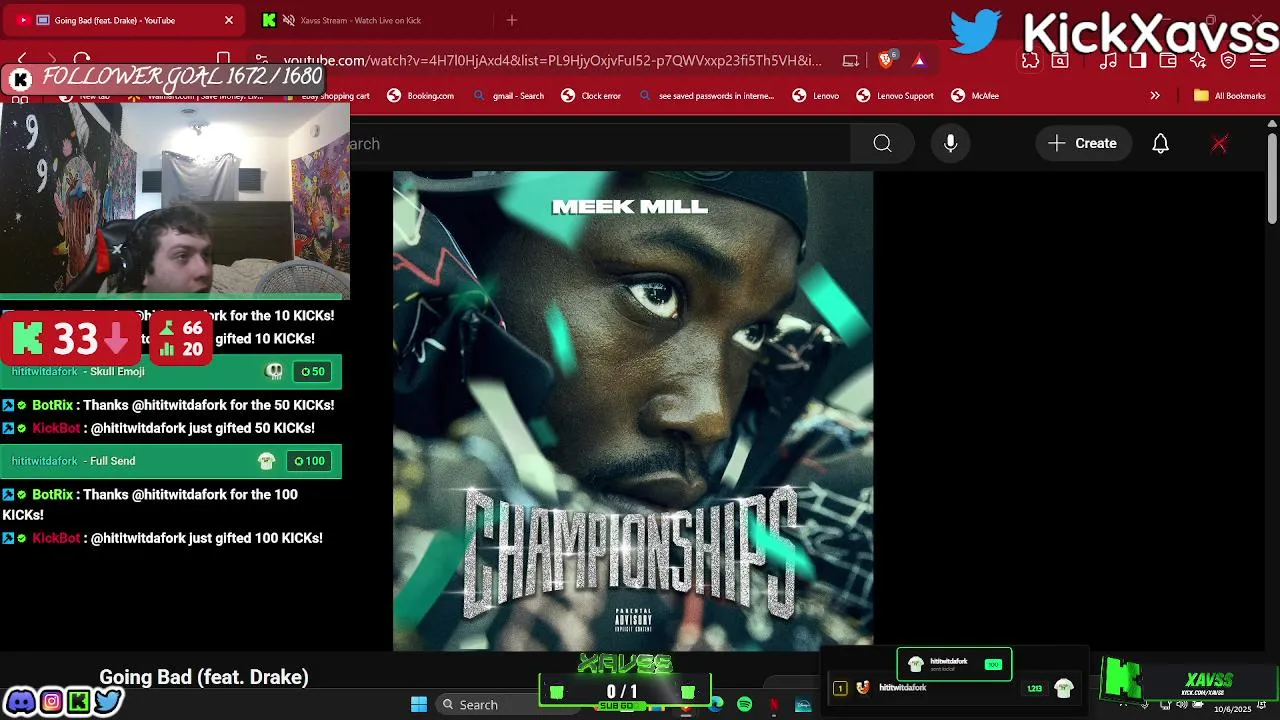
Task: Click 'Going Bad (feat. Drake)' song title
Action: [x=204, y=677]
